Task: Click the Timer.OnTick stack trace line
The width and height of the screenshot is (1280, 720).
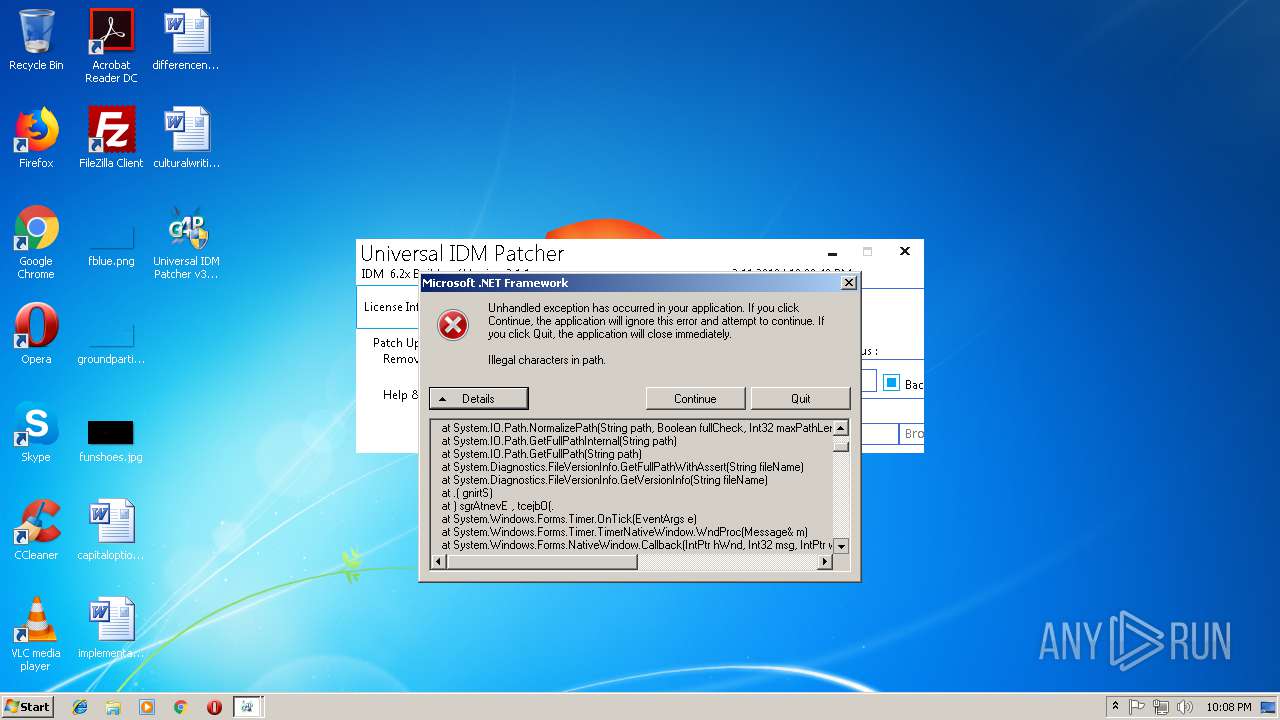Action: (569, 519)
